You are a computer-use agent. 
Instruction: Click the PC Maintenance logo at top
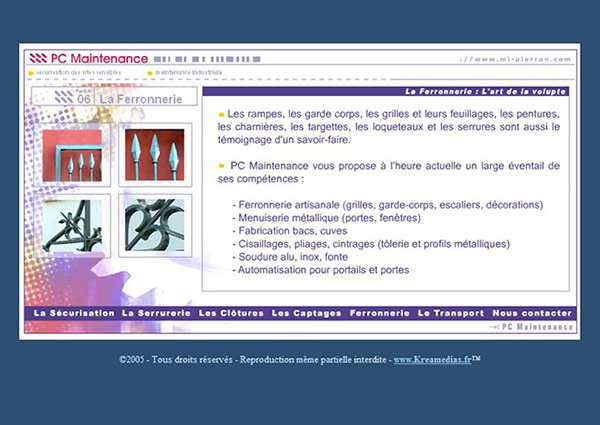89,59
